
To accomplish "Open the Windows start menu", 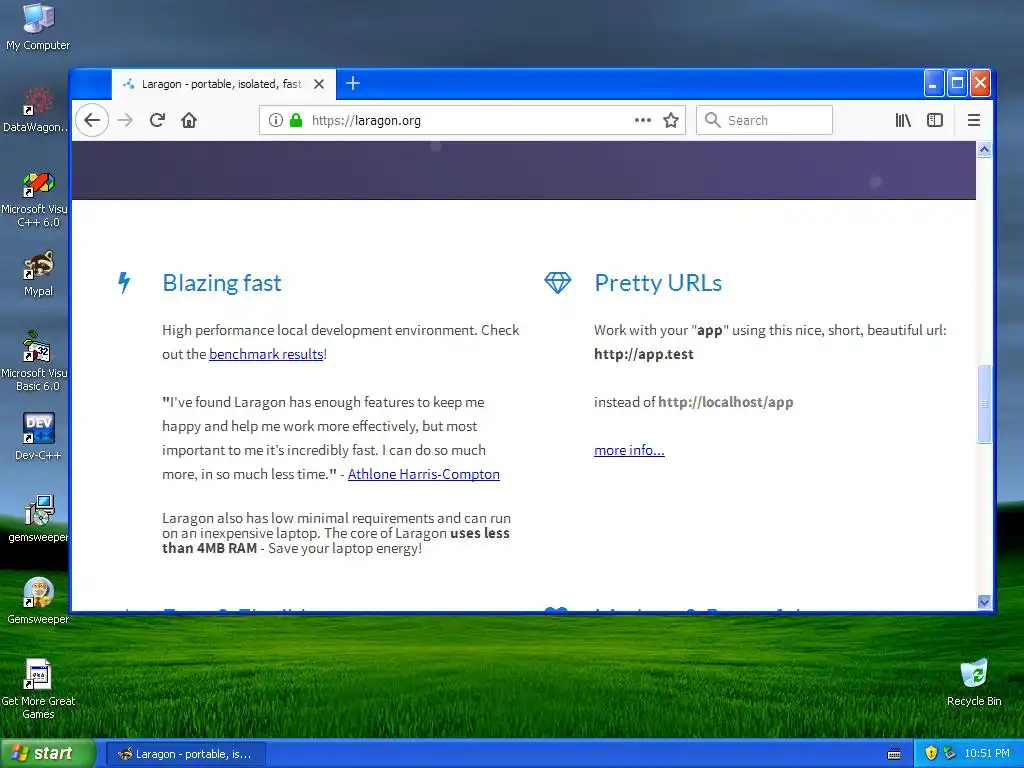I will click(x=47, y=753).
